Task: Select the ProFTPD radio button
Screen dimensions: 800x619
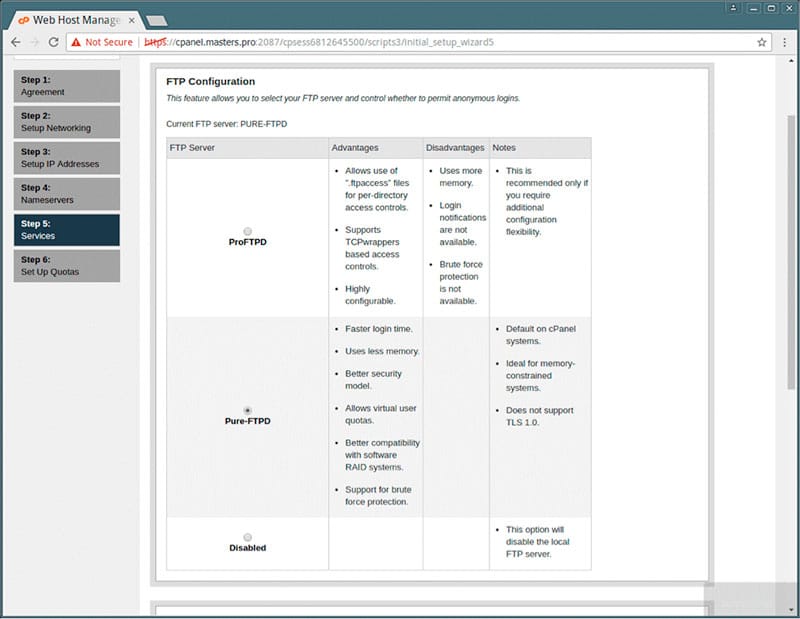Action: point(247,231)
